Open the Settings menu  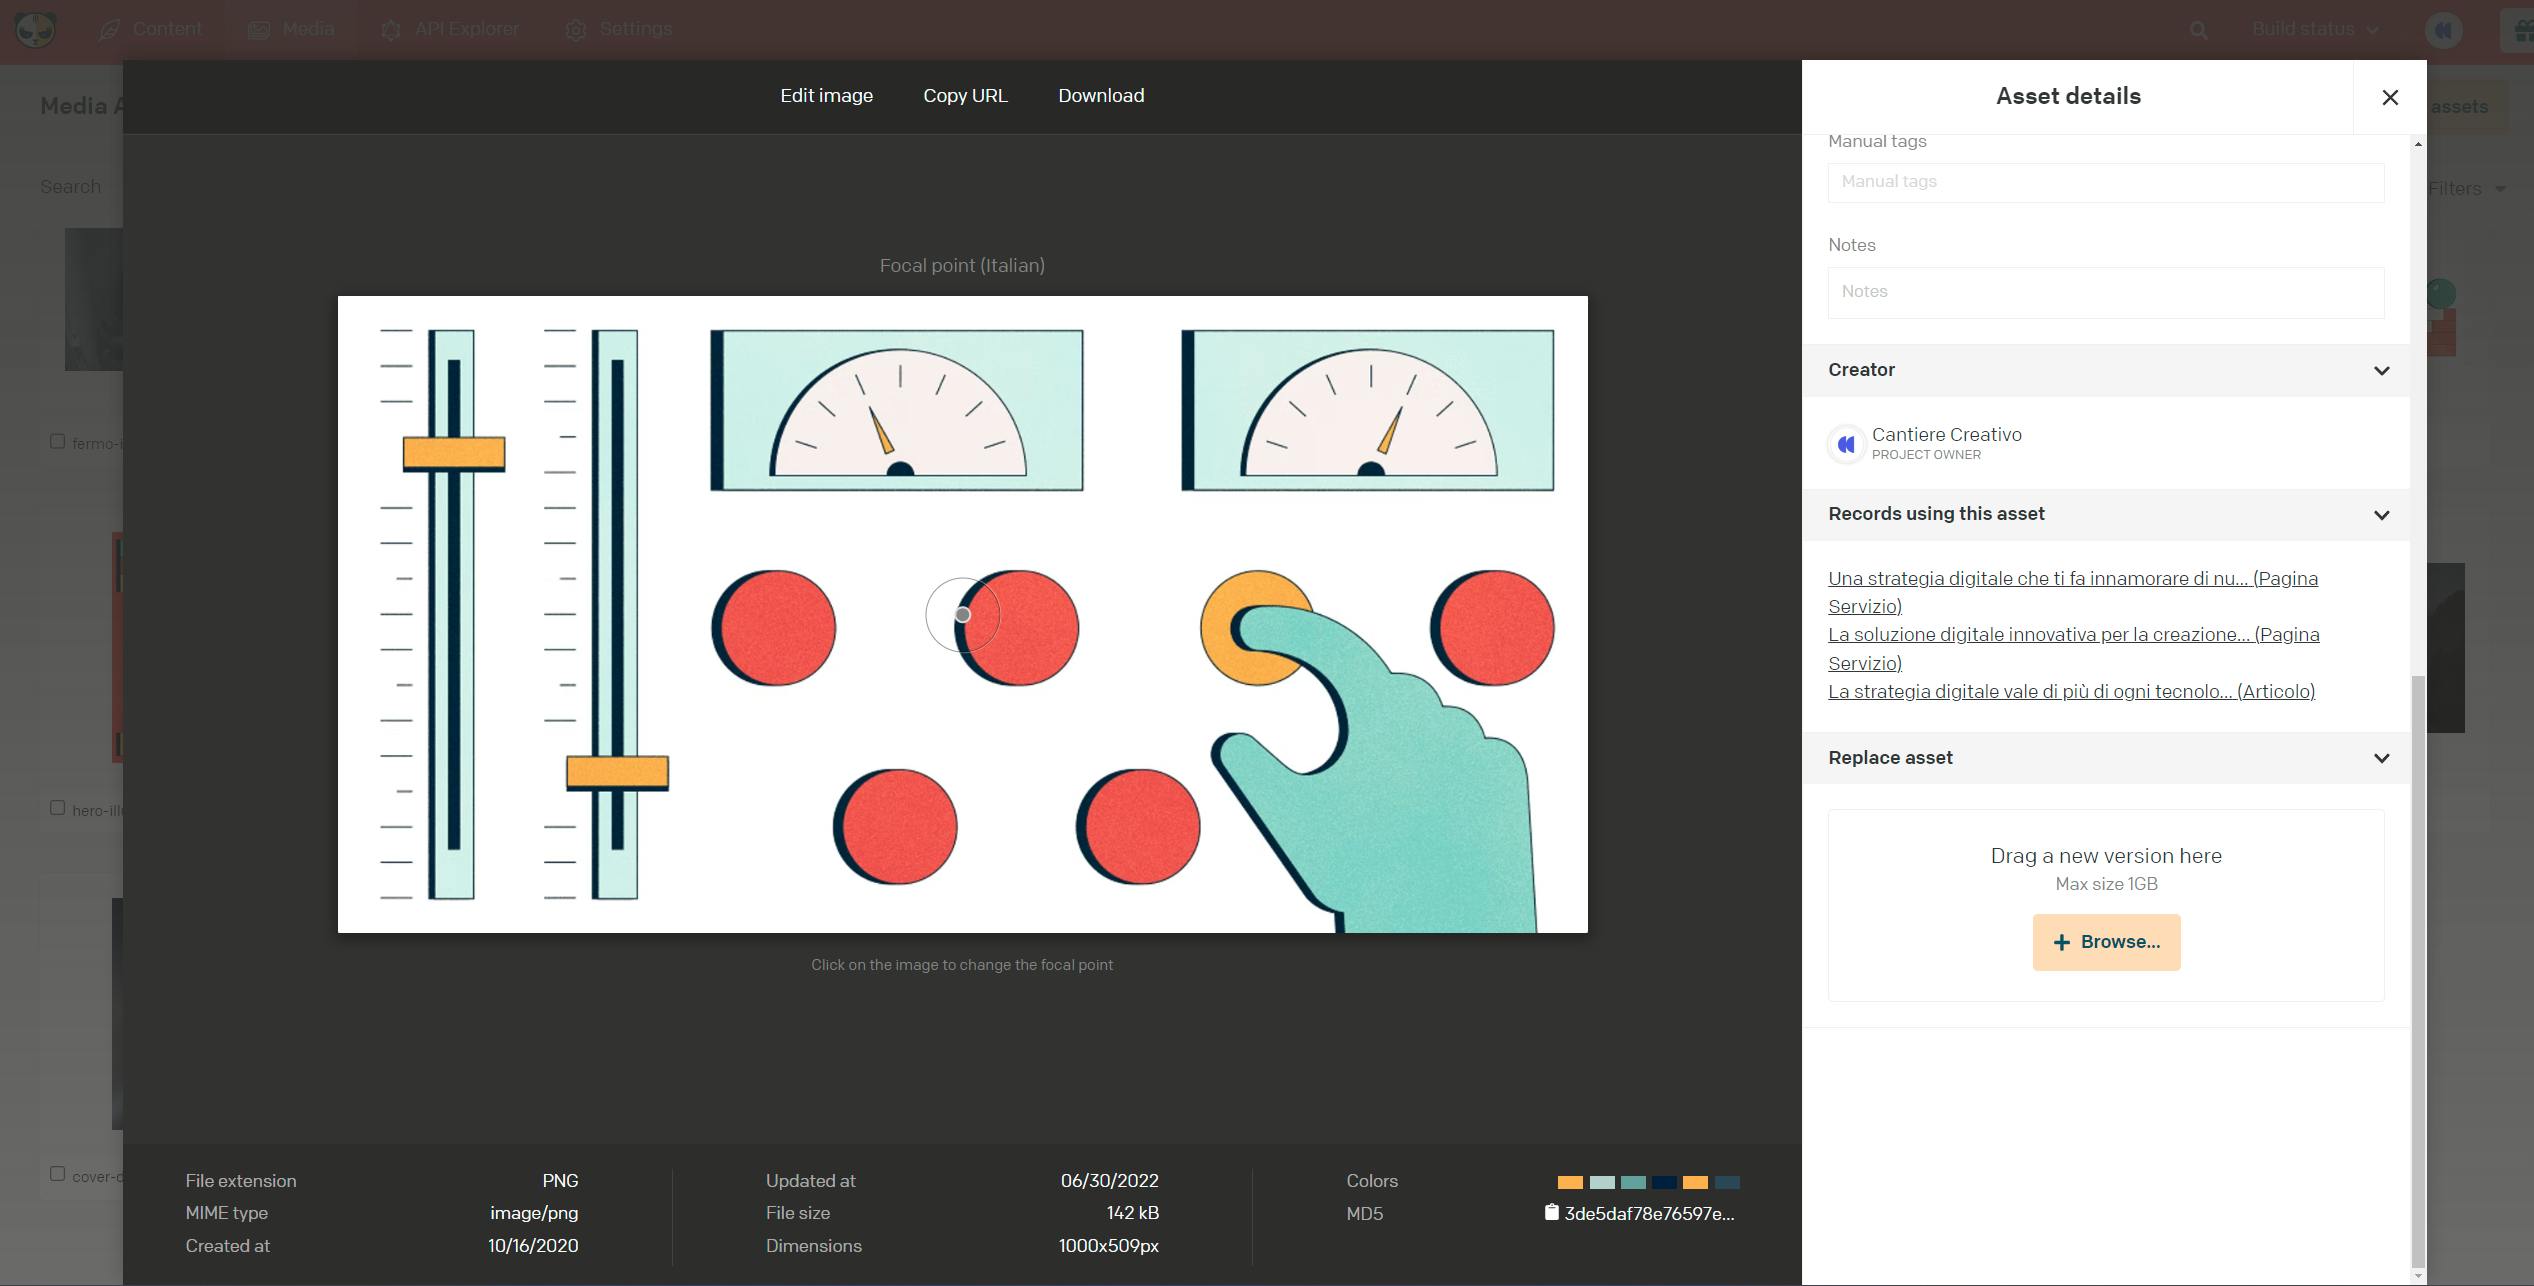coord(618,29)
